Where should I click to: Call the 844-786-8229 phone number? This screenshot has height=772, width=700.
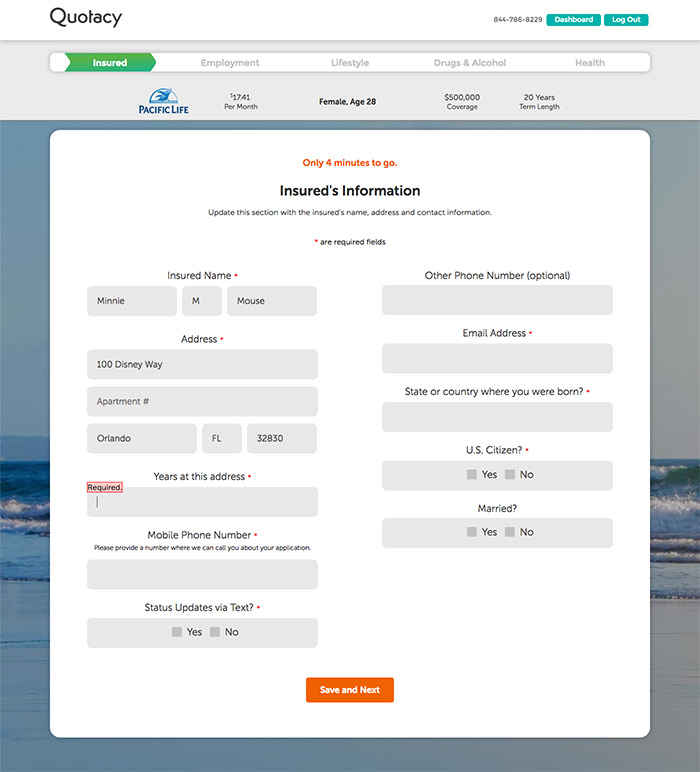pos(518,20)
